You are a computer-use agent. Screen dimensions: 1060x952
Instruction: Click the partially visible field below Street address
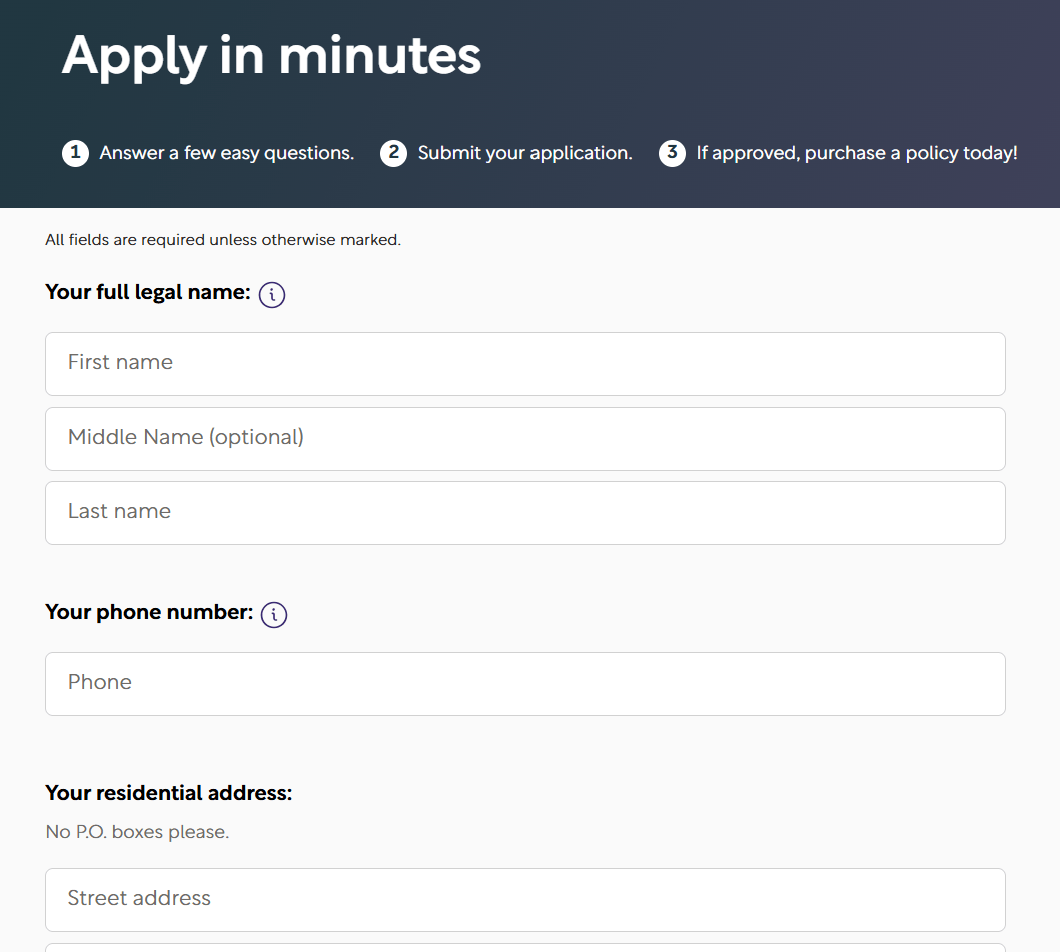click(525, 947)
